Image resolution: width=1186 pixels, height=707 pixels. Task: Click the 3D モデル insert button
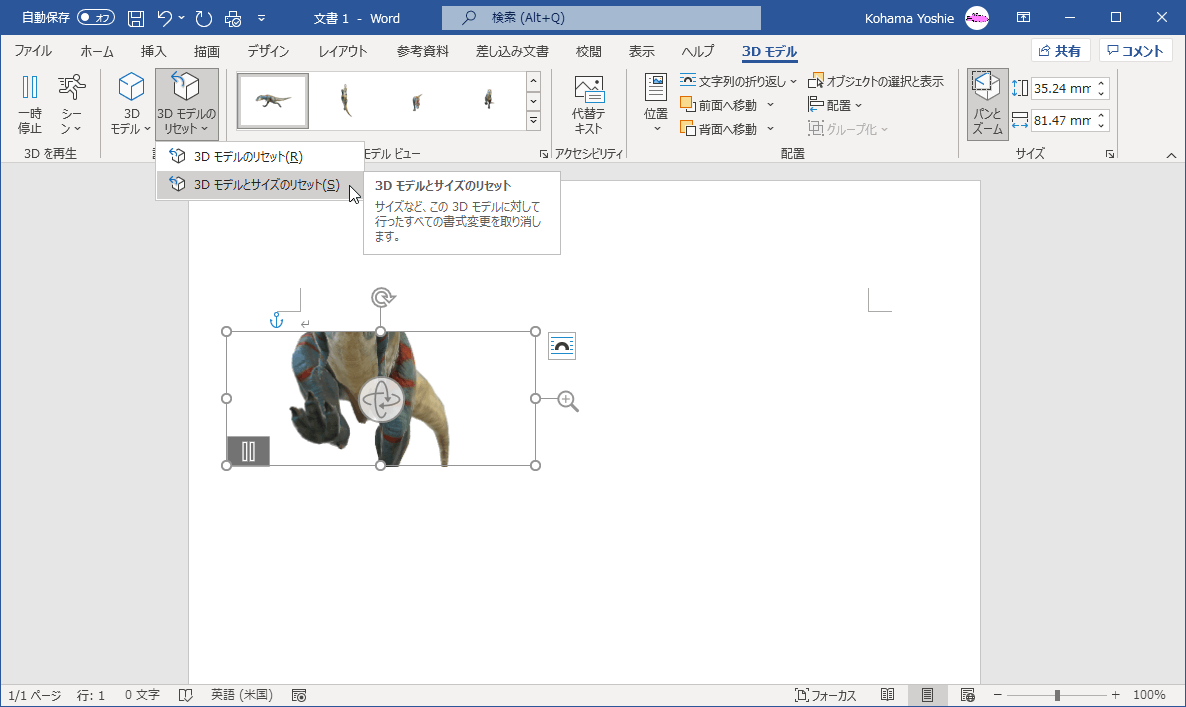[x=131, y=104]
